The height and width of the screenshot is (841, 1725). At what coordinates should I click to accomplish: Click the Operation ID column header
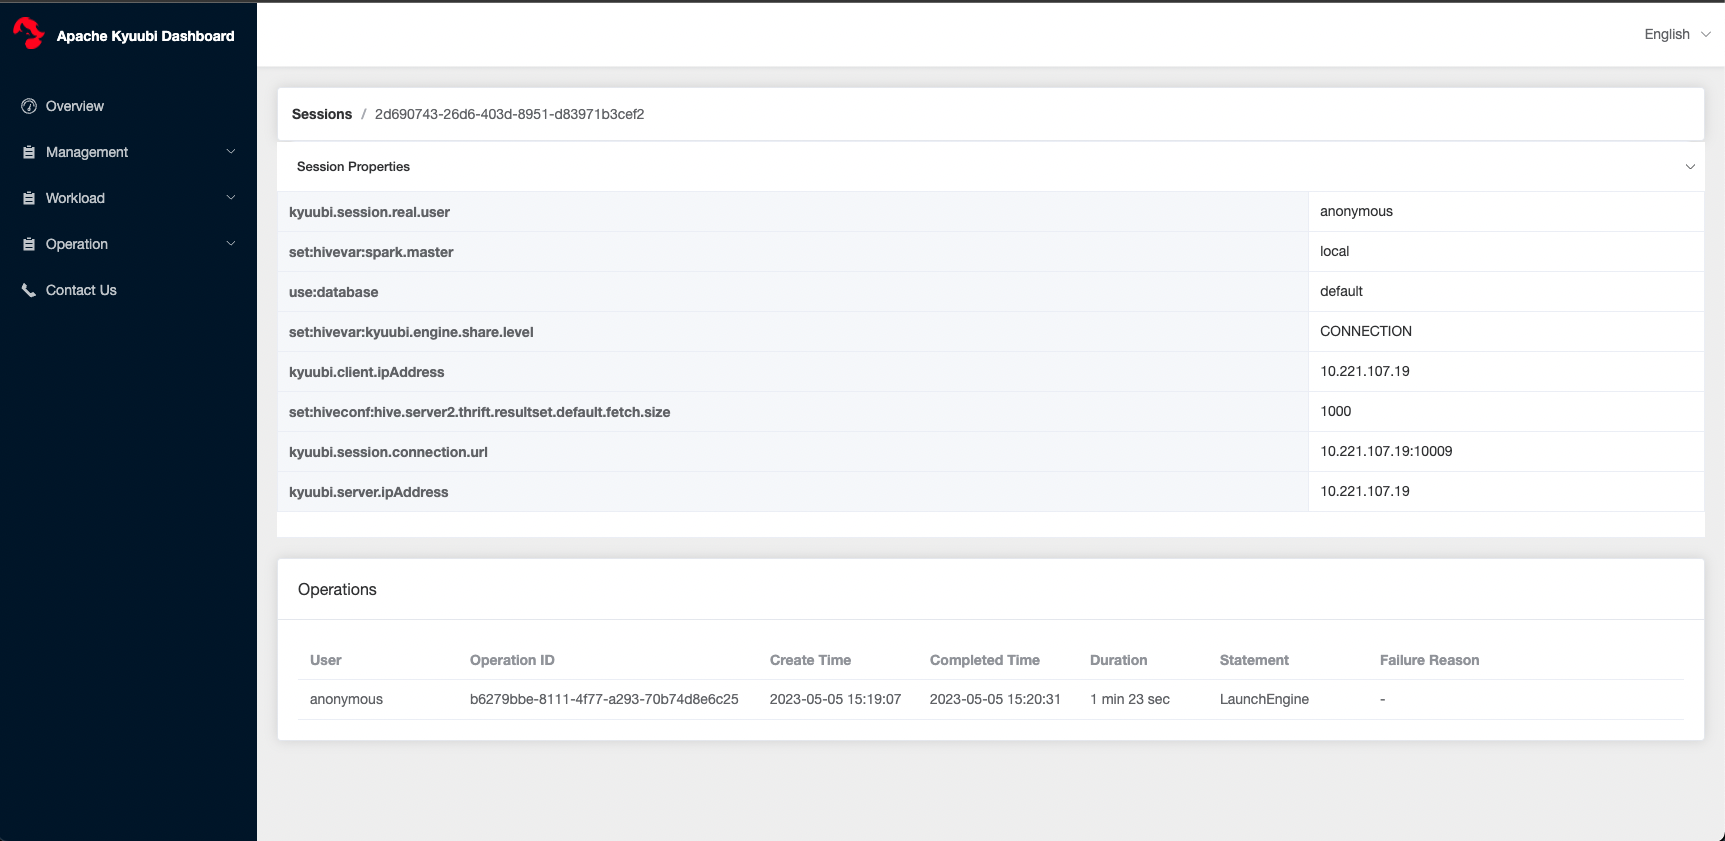[x=512, y=660]
